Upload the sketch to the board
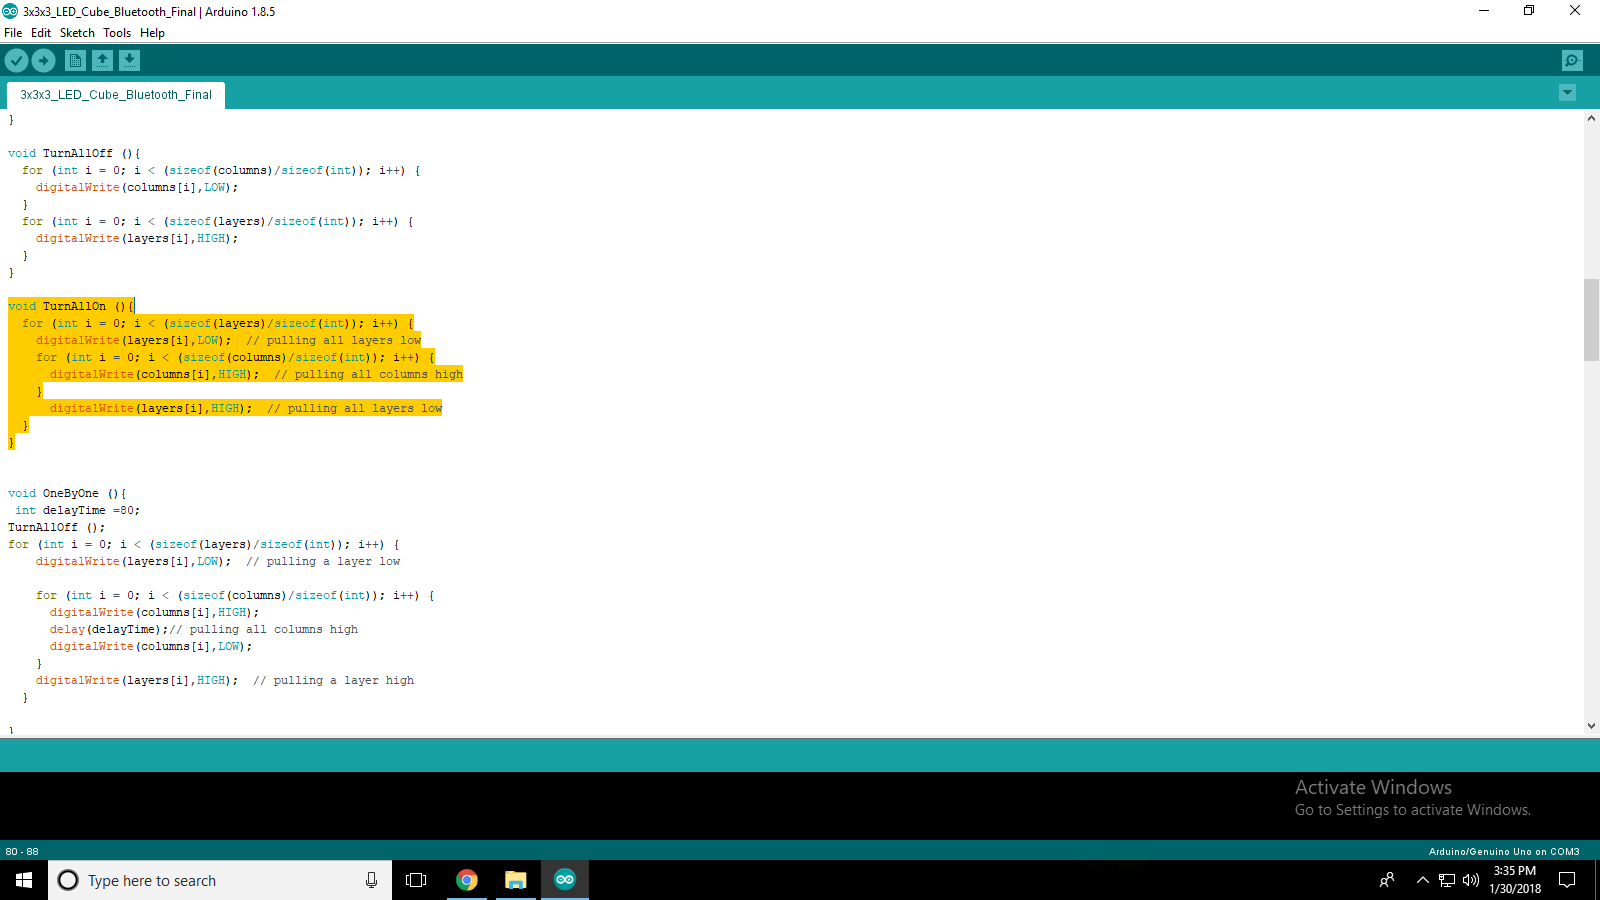Screen dimensions: 1600x900 (43, 61)
